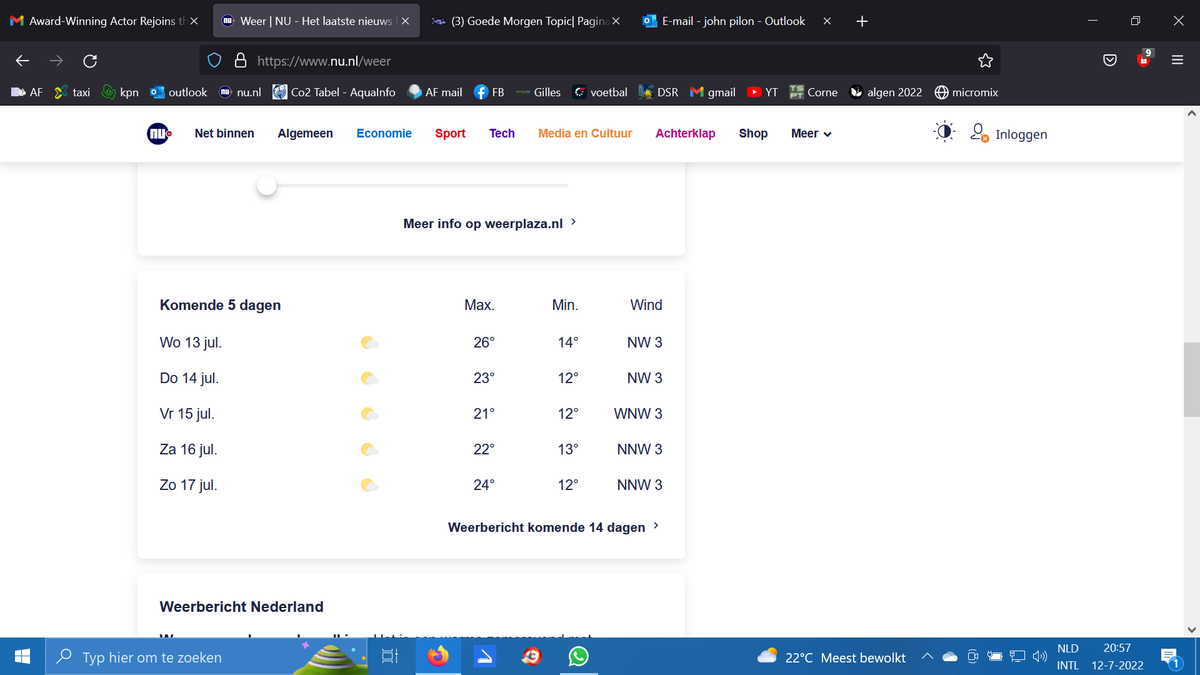Open the micromix bookmark
1200x675 pixels.
pos(966,92)
